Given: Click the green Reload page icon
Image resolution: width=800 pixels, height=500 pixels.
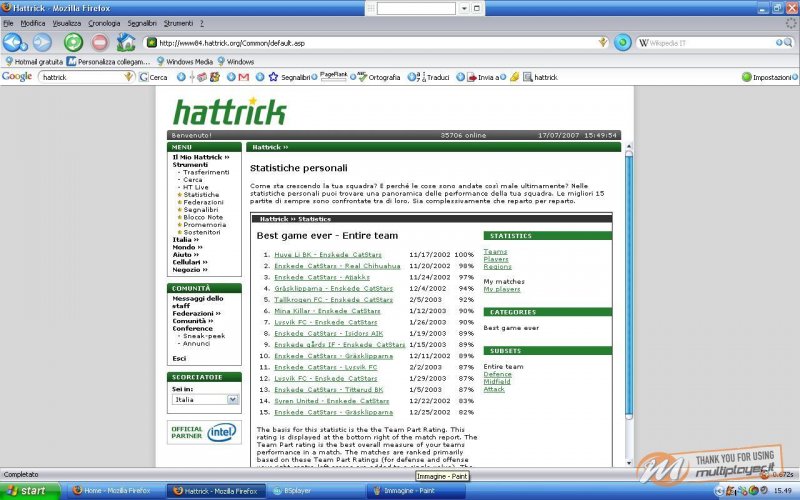Looking at the screenshot, I should pos(73,43).
